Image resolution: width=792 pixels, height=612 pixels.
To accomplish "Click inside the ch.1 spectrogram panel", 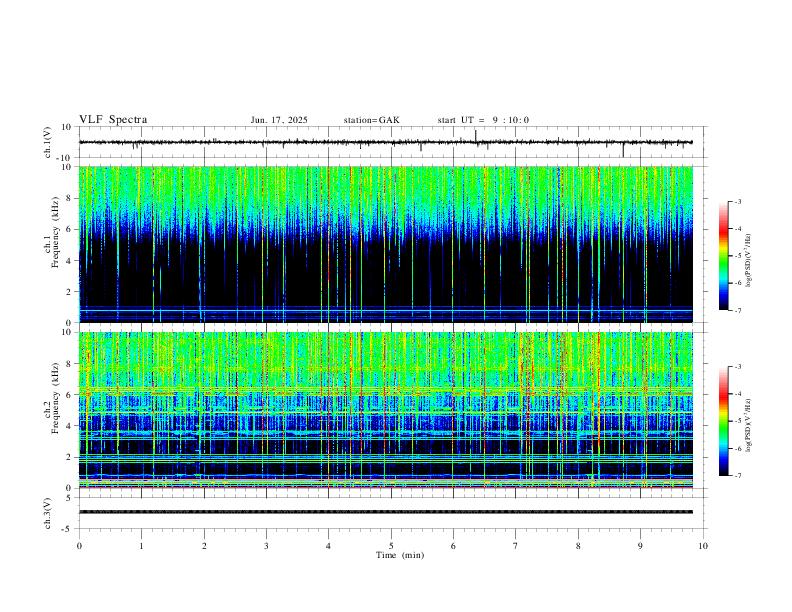I will point(385,244).
